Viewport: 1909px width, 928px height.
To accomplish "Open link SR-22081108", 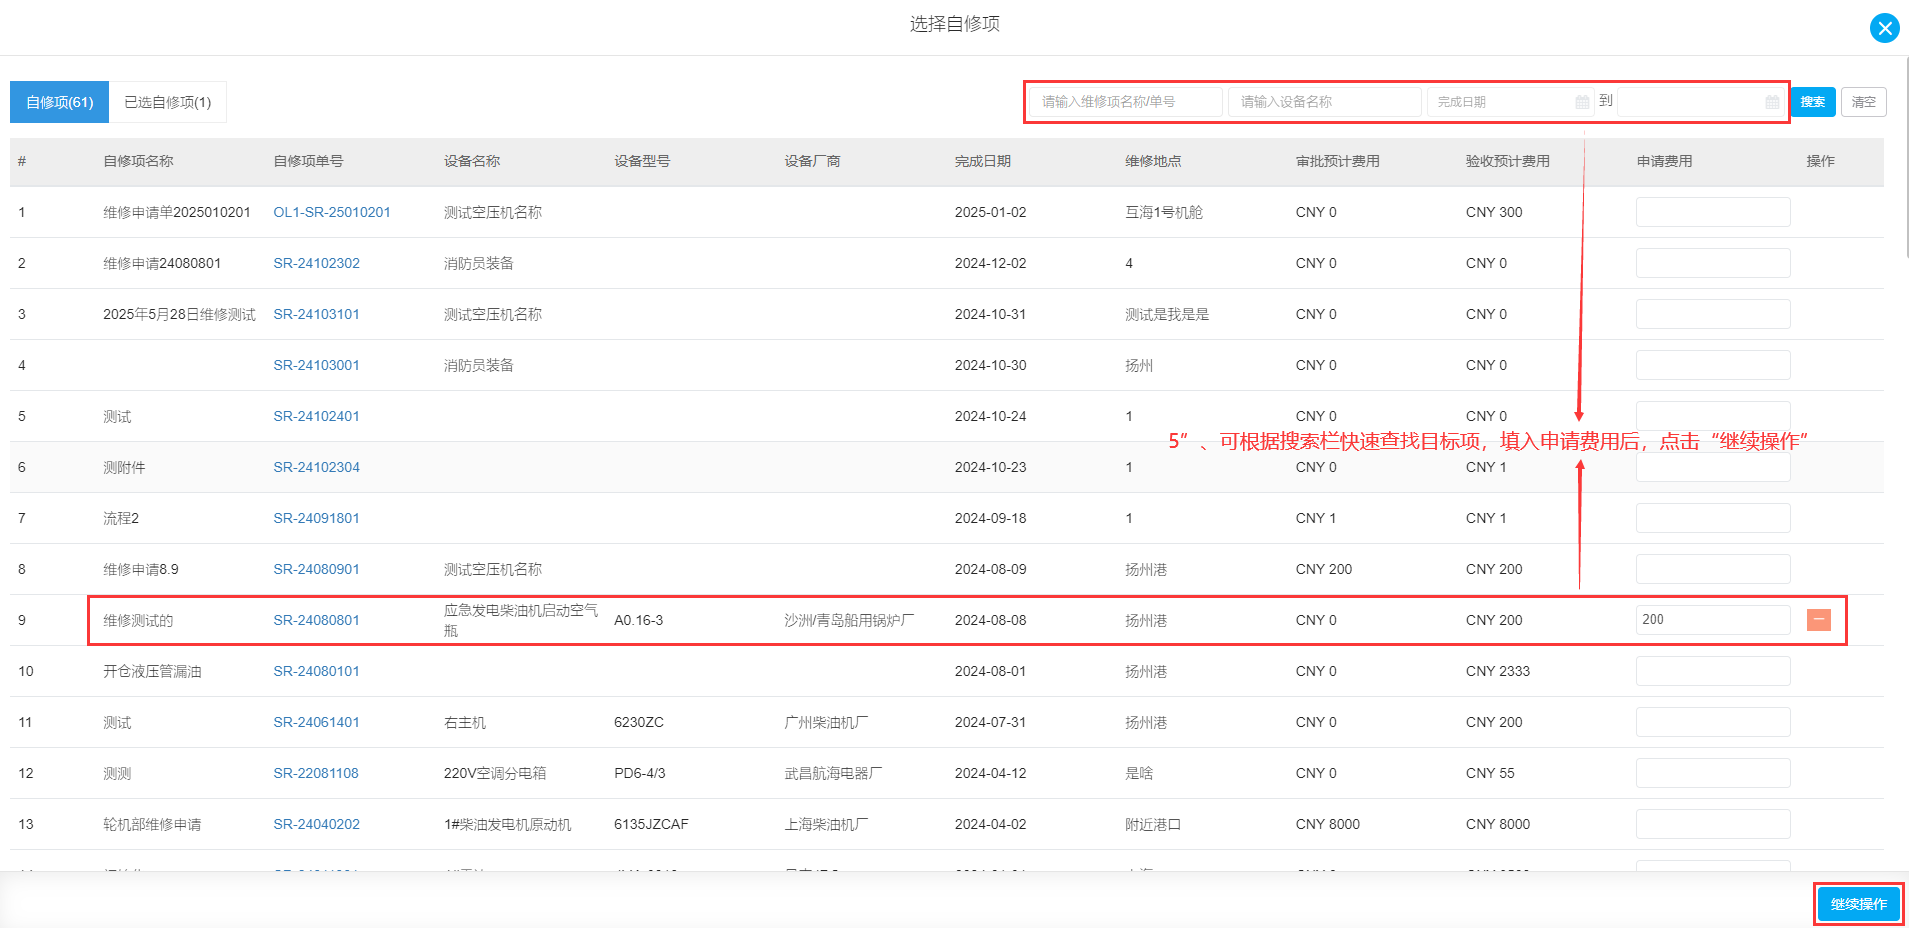I will click(316, 773).
